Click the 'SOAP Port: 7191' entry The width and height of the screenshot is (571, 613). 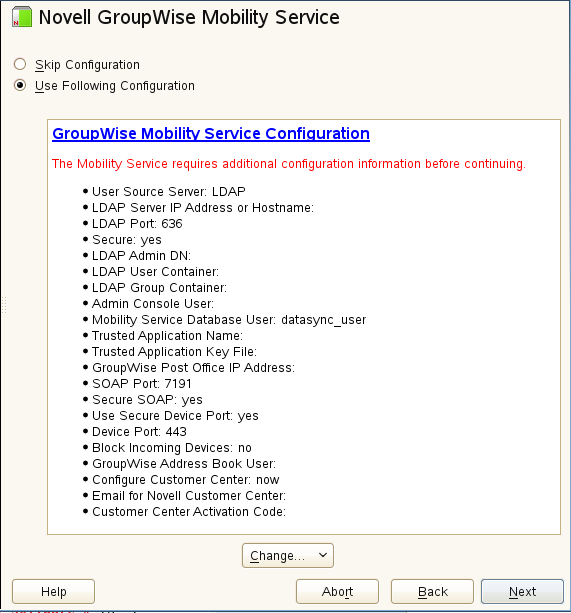point(141,384)
